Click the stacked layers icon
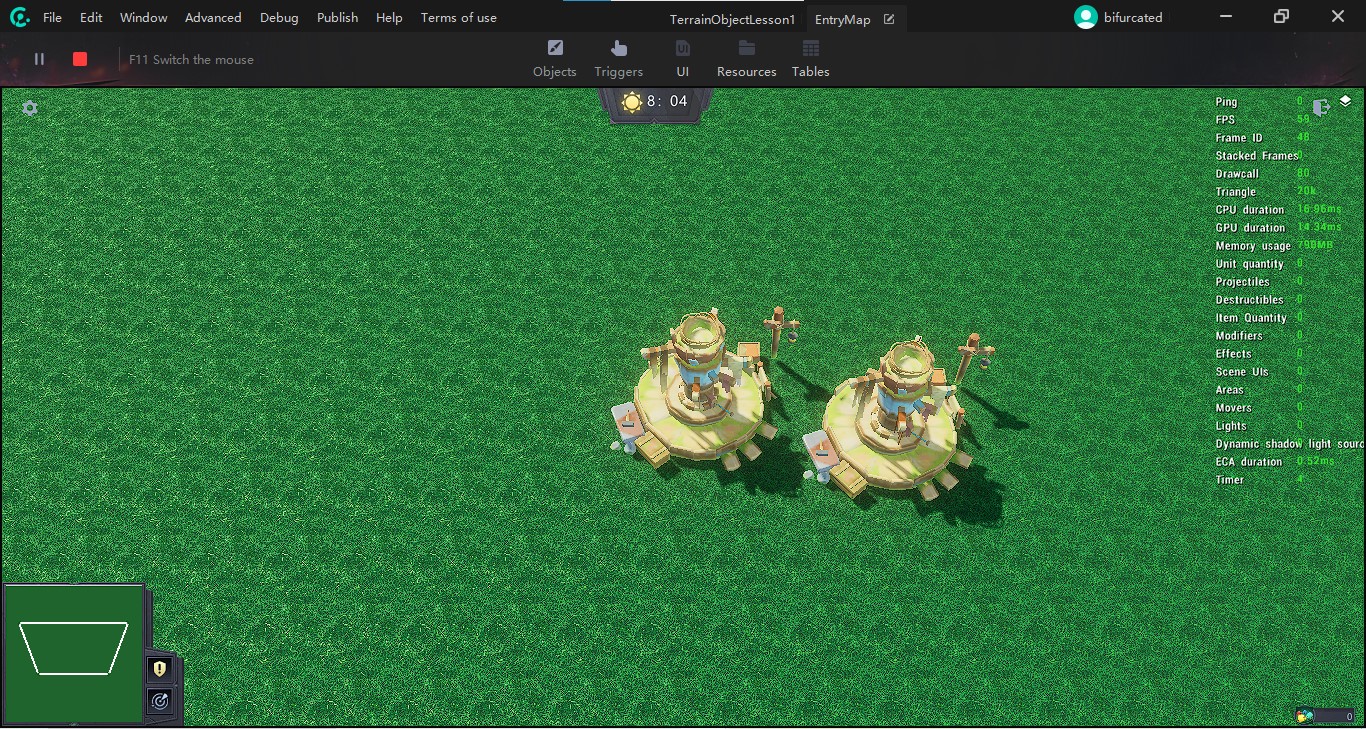 point(1346,101)
